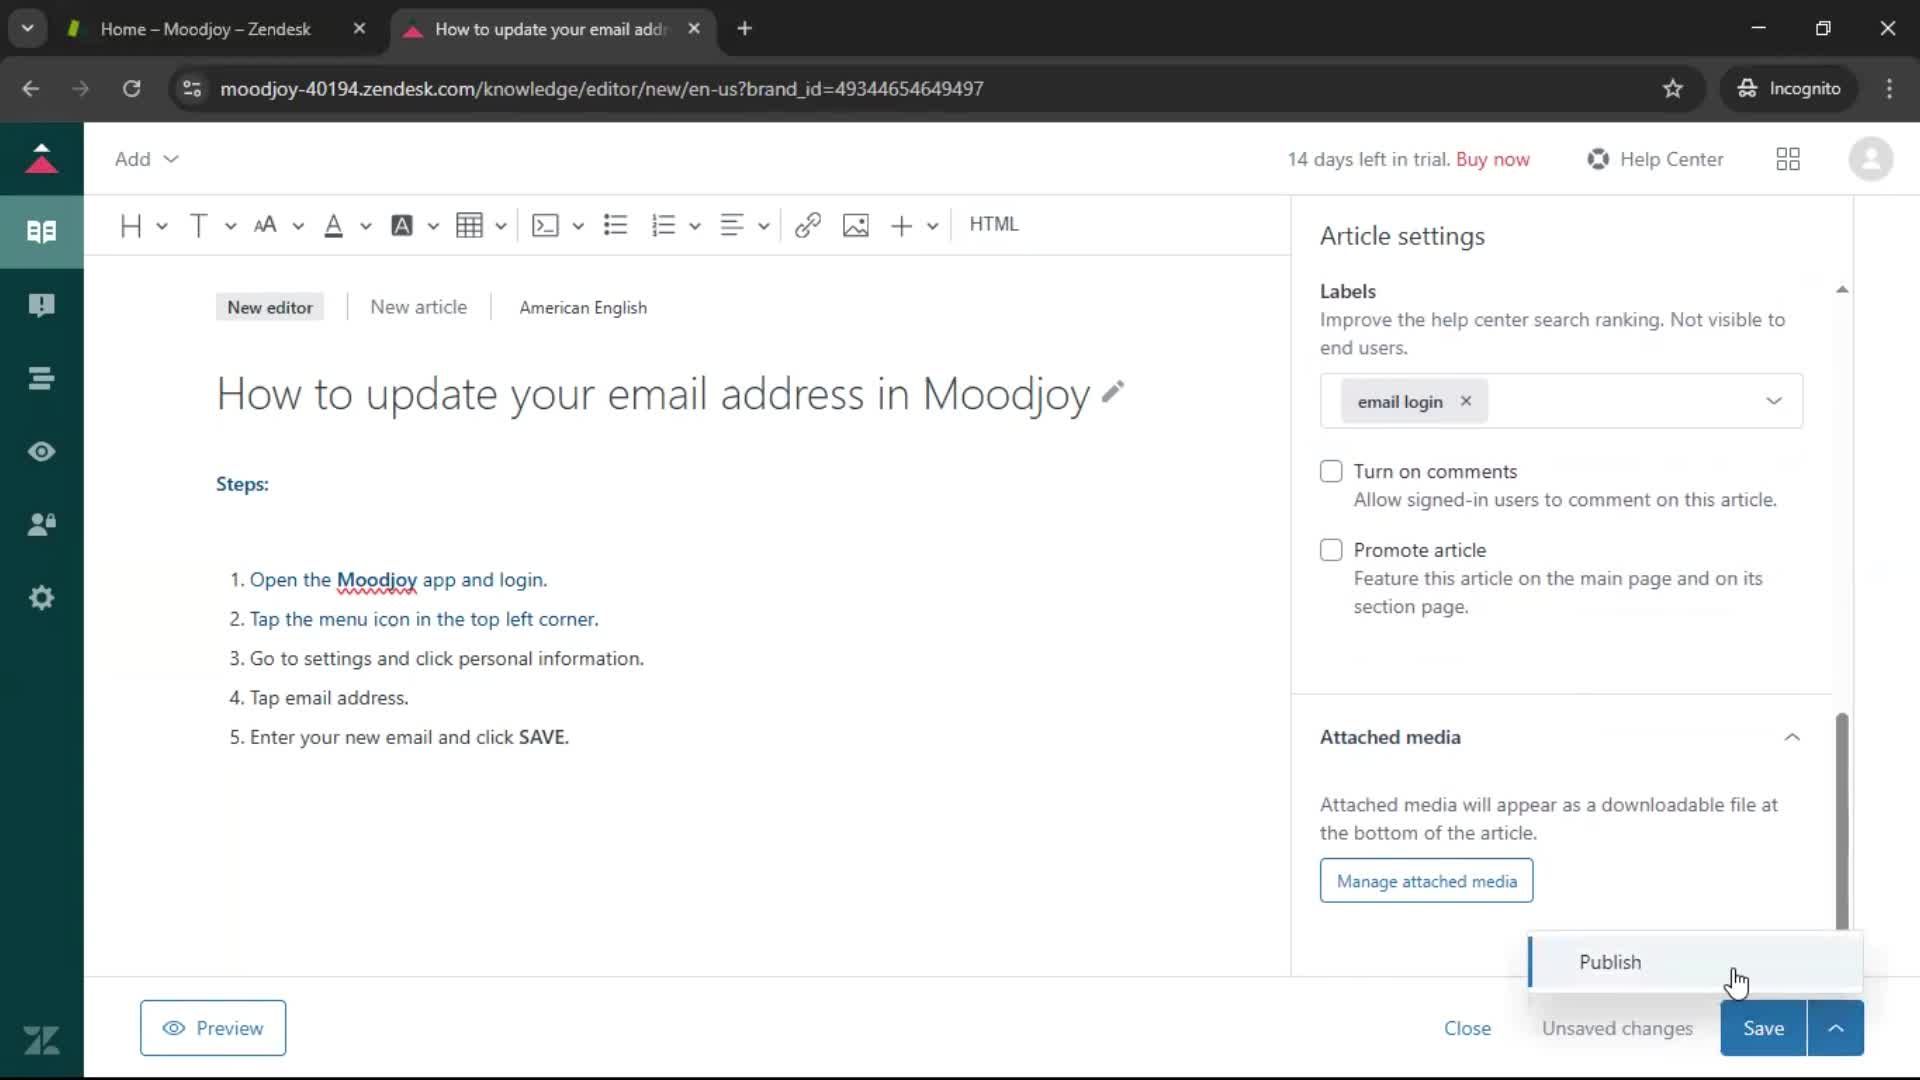
Task: Insert a code block
Action: (x=545, y=225)
